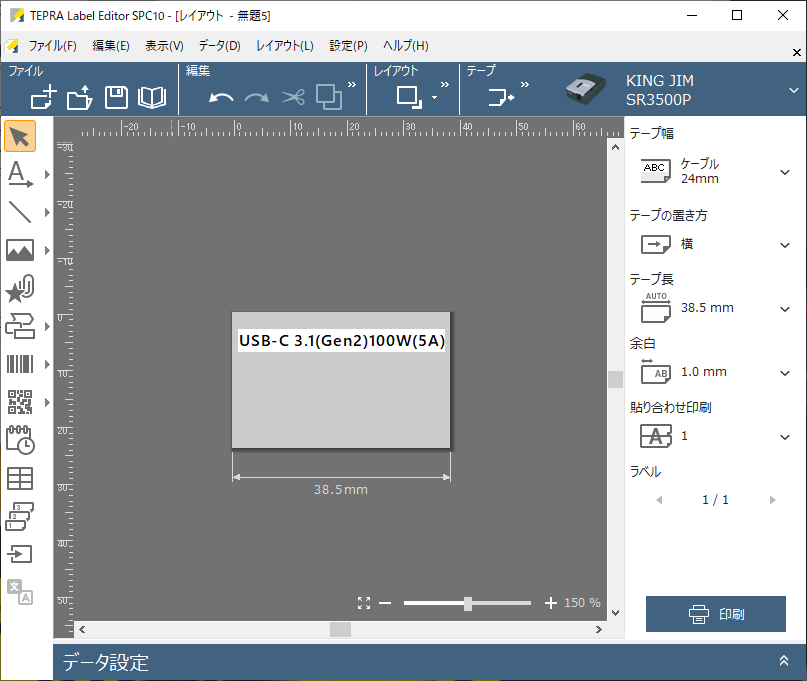Click the zoom slider handle
807x681 pixels.
(x=468, y=603)
